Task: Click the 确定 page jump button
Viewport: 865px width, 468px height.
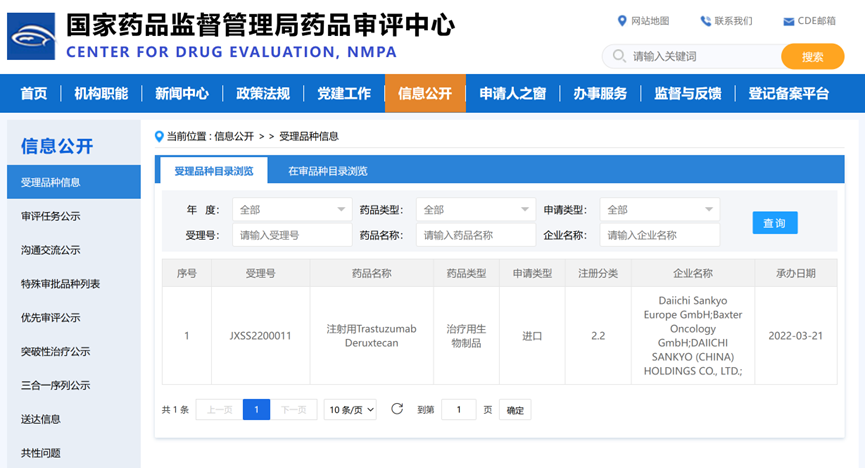Action: click(x=515, y=410)
